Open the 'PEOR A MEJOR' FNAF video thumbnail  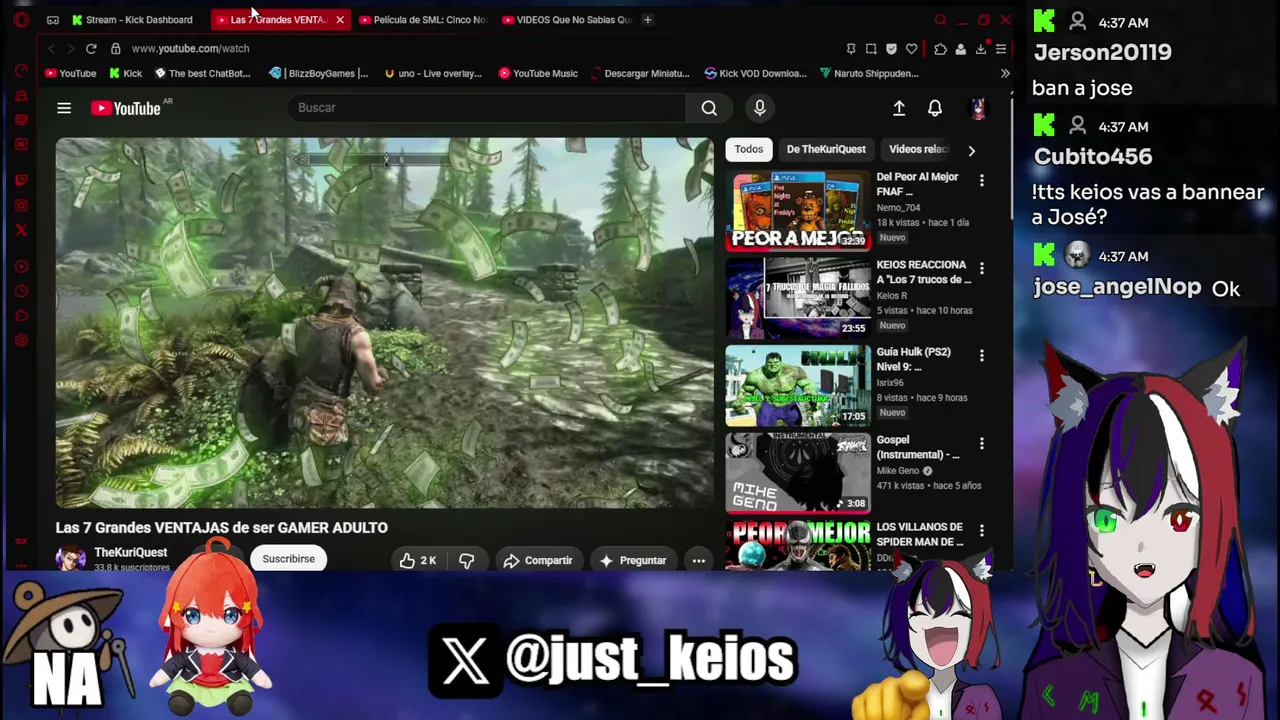(798, 211)
